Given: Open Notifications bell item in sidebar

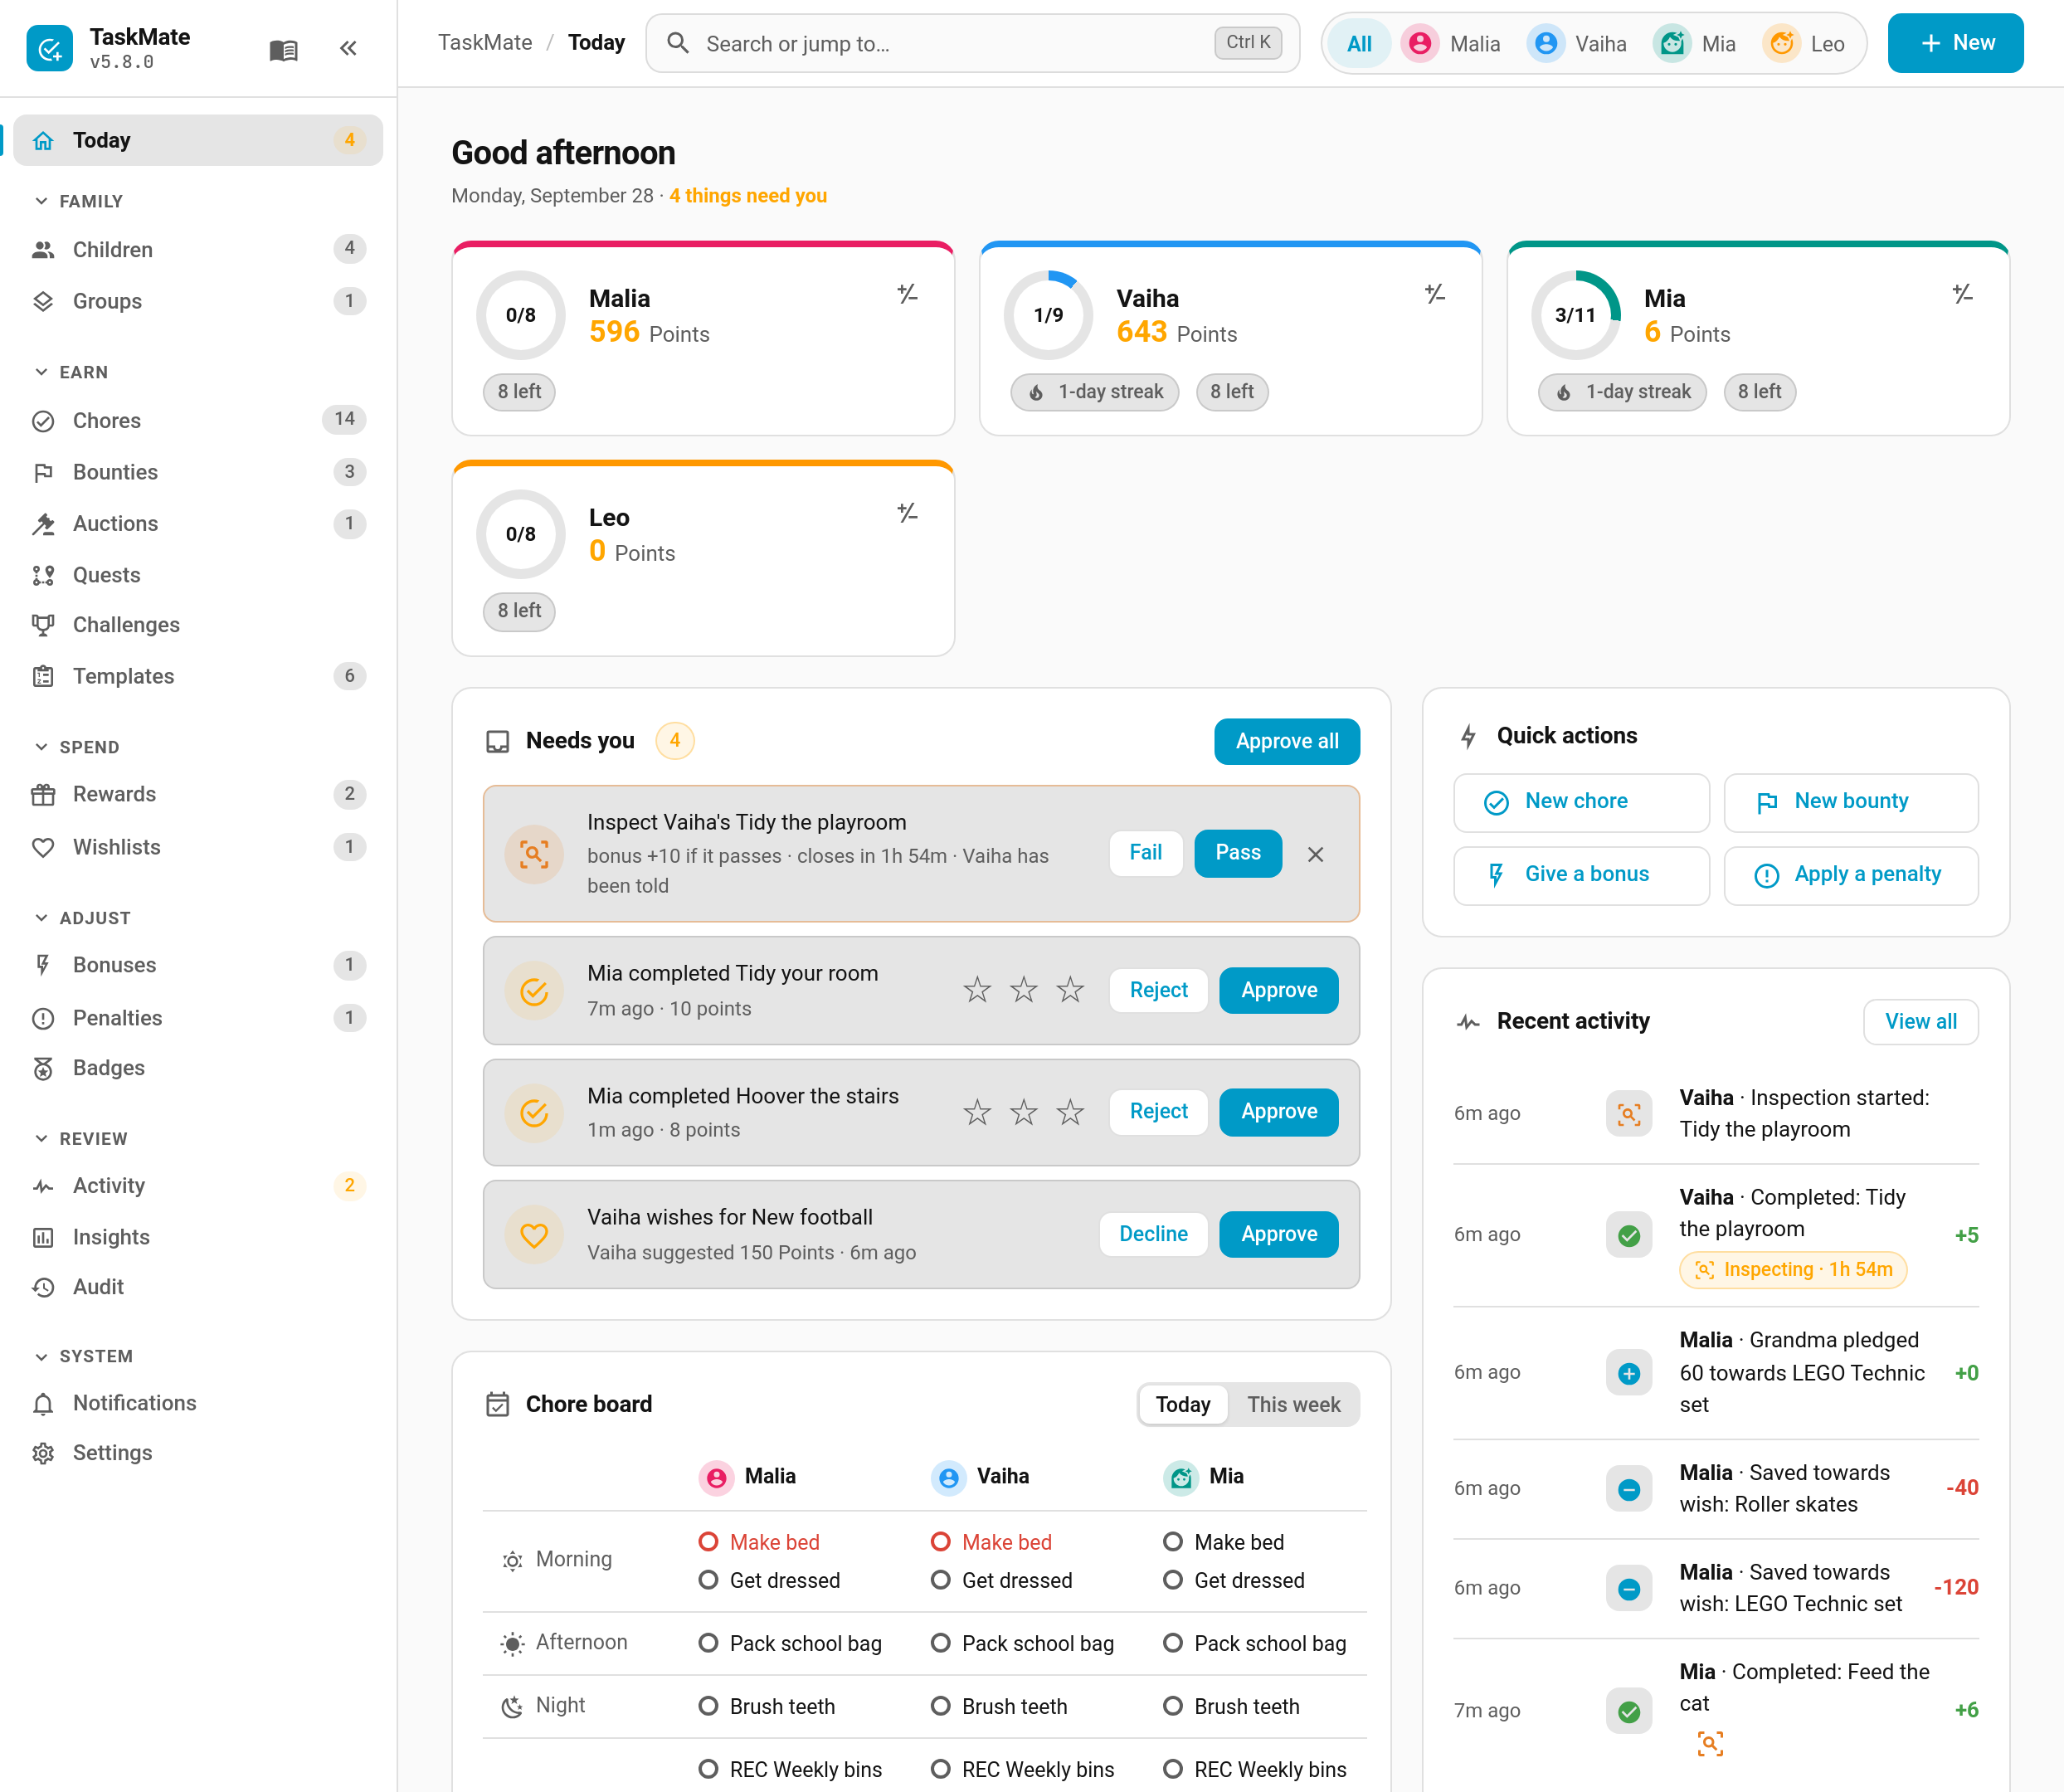Looking at the screenshot, I should coord(198,1403).
